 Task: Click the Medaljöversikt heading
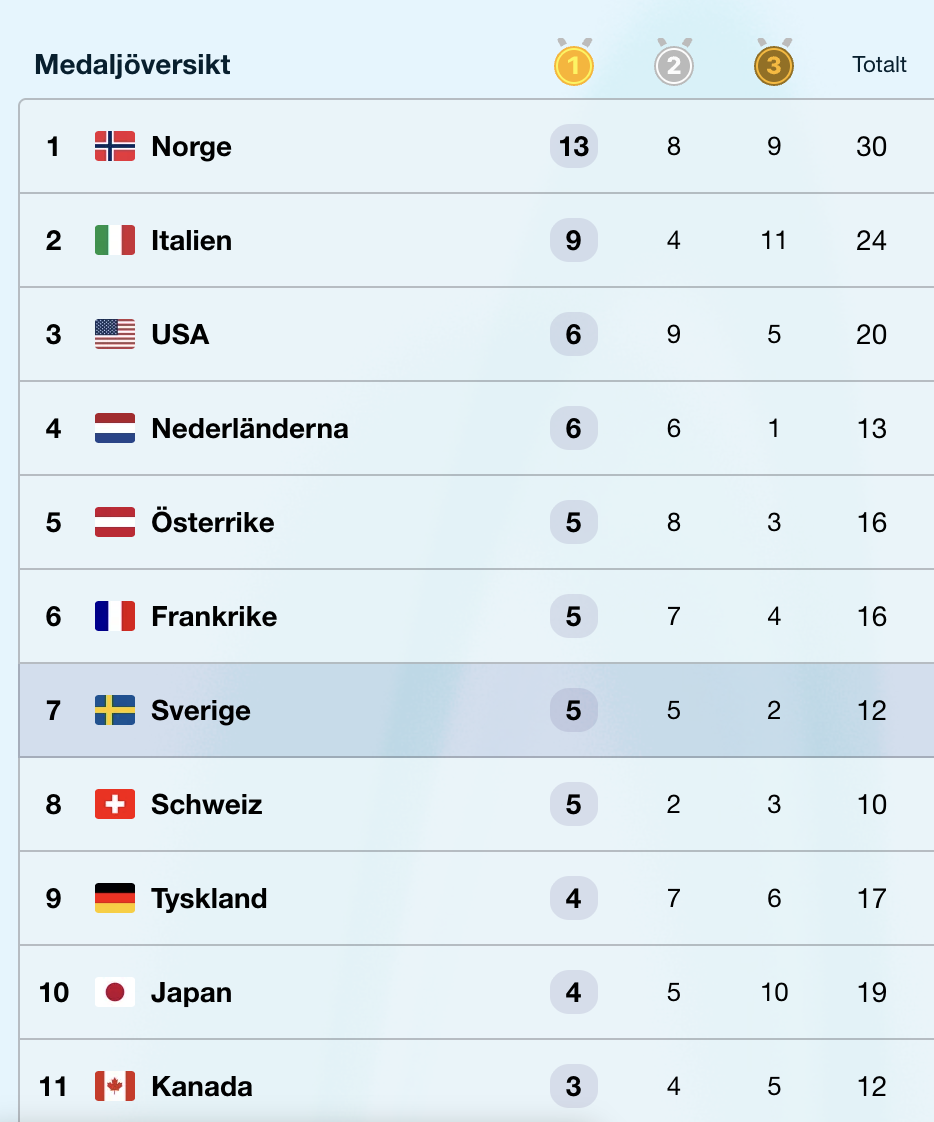[132, 65]
